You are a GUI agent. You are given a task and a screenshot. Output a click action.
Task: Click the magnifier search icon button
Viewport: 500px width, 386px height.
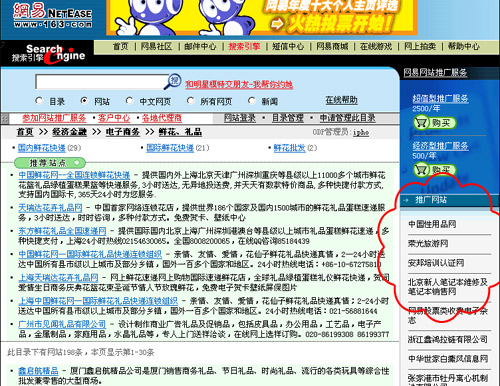click(173, 82)
